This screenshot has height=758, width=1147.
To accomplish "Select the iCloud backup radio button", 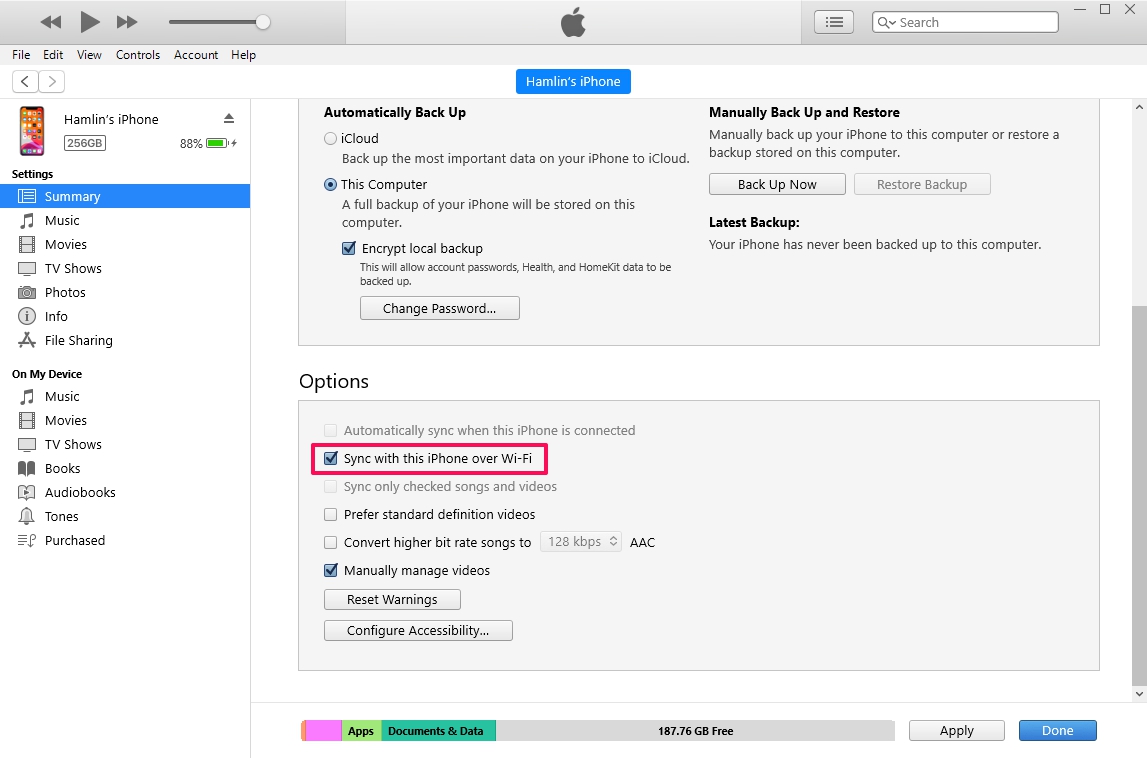I will 331,139.
